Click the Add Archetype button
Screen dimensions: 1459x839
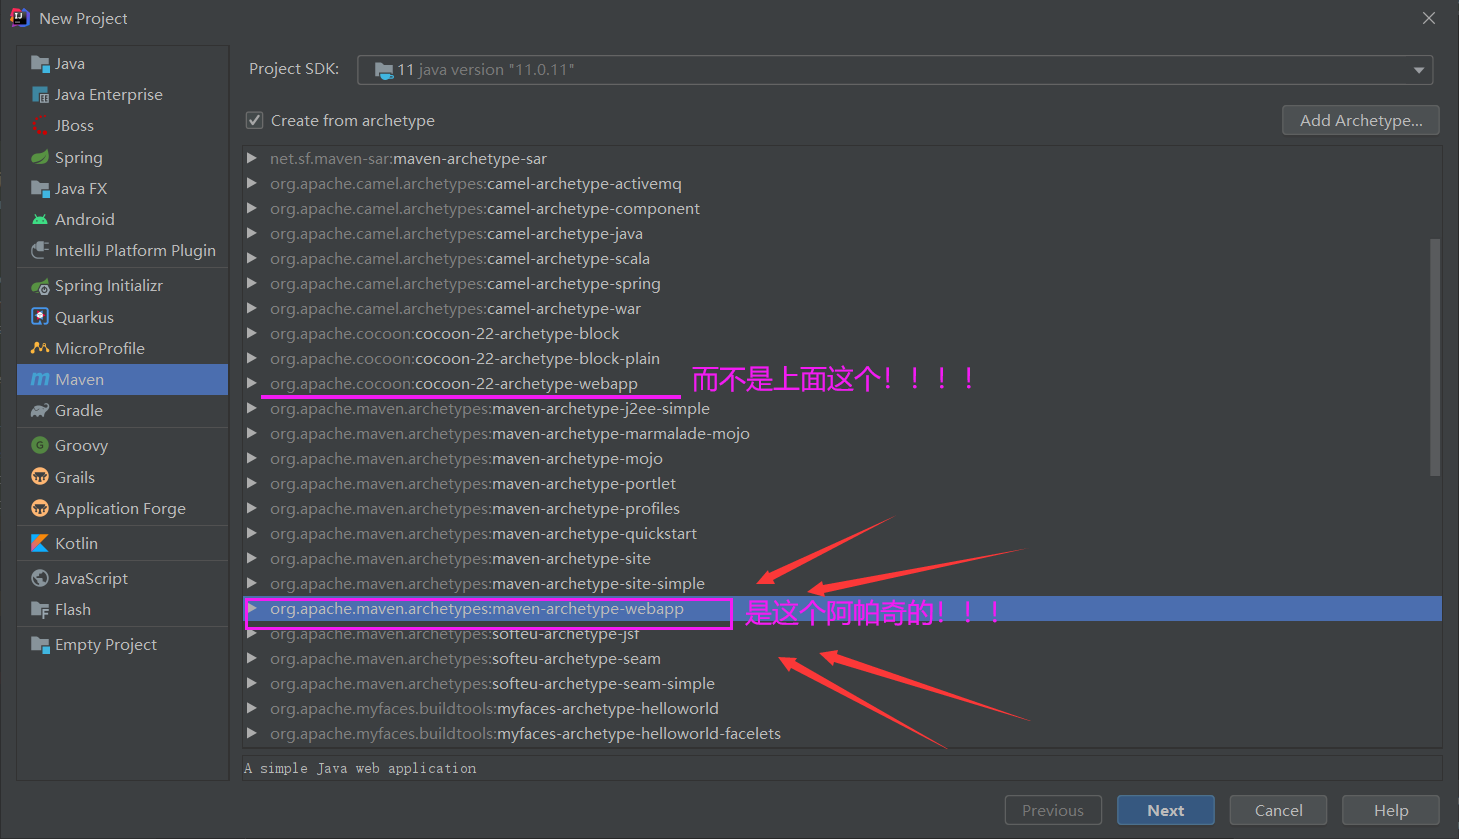pos(1360,120)
